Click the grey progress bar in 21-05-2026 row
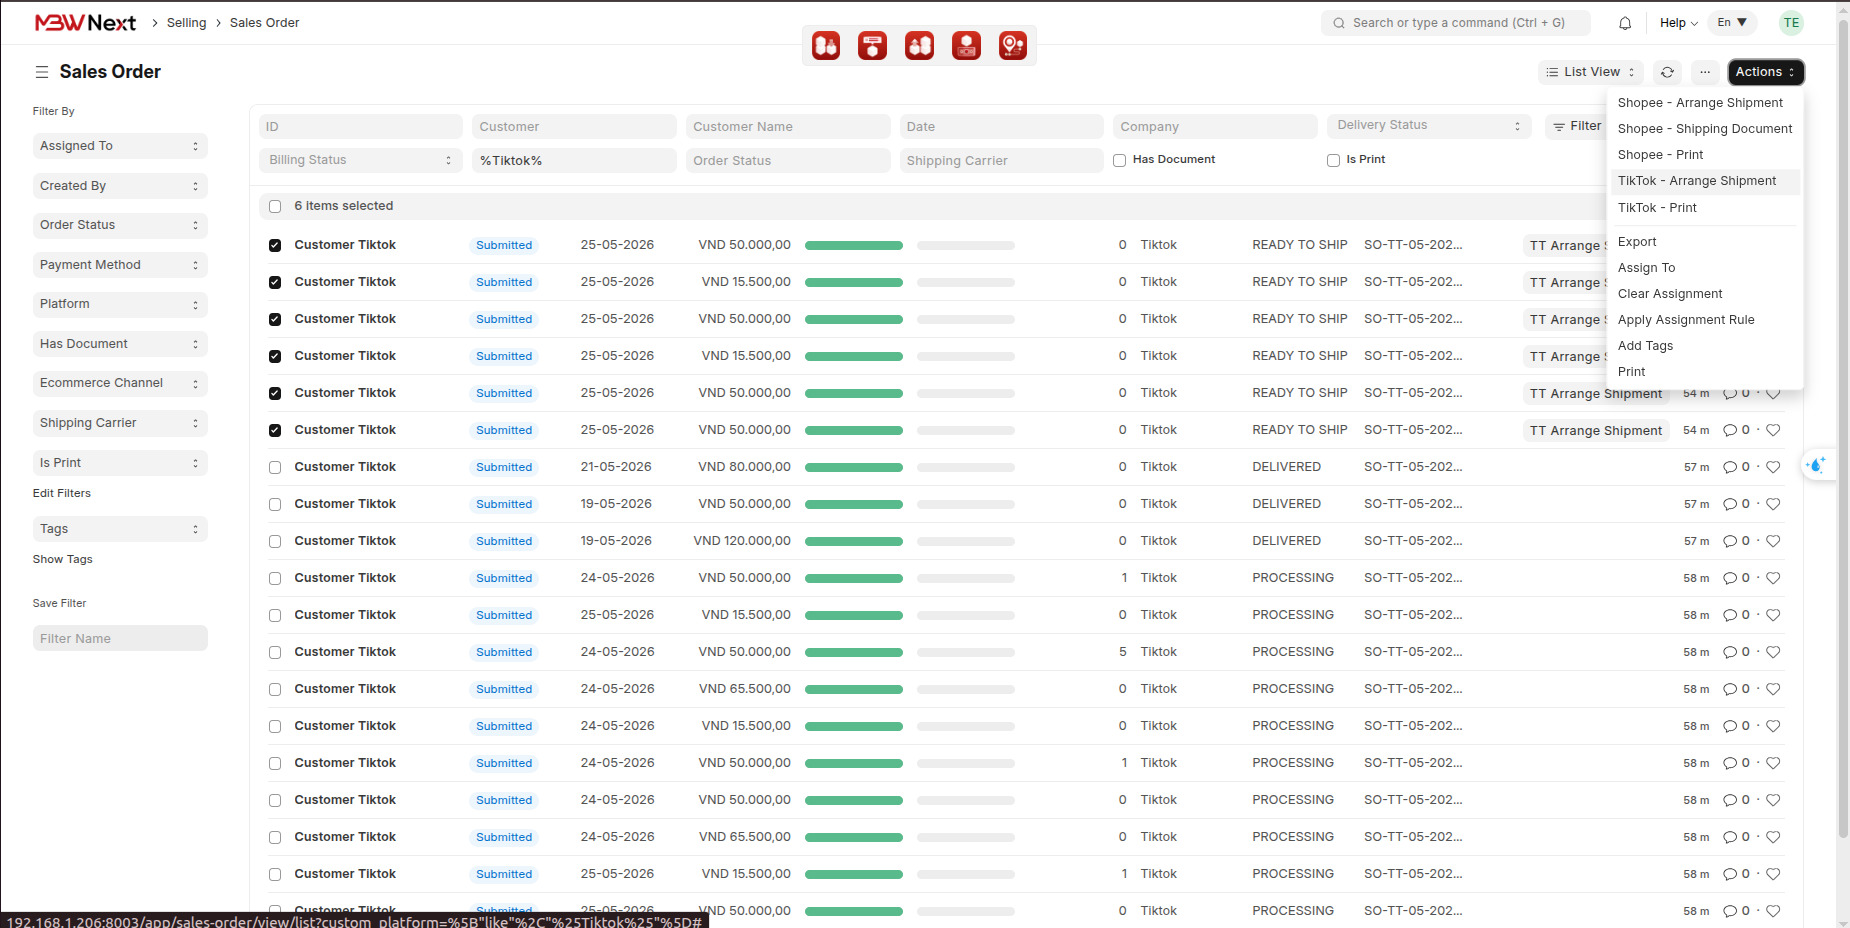 click(x=966, y=467)
